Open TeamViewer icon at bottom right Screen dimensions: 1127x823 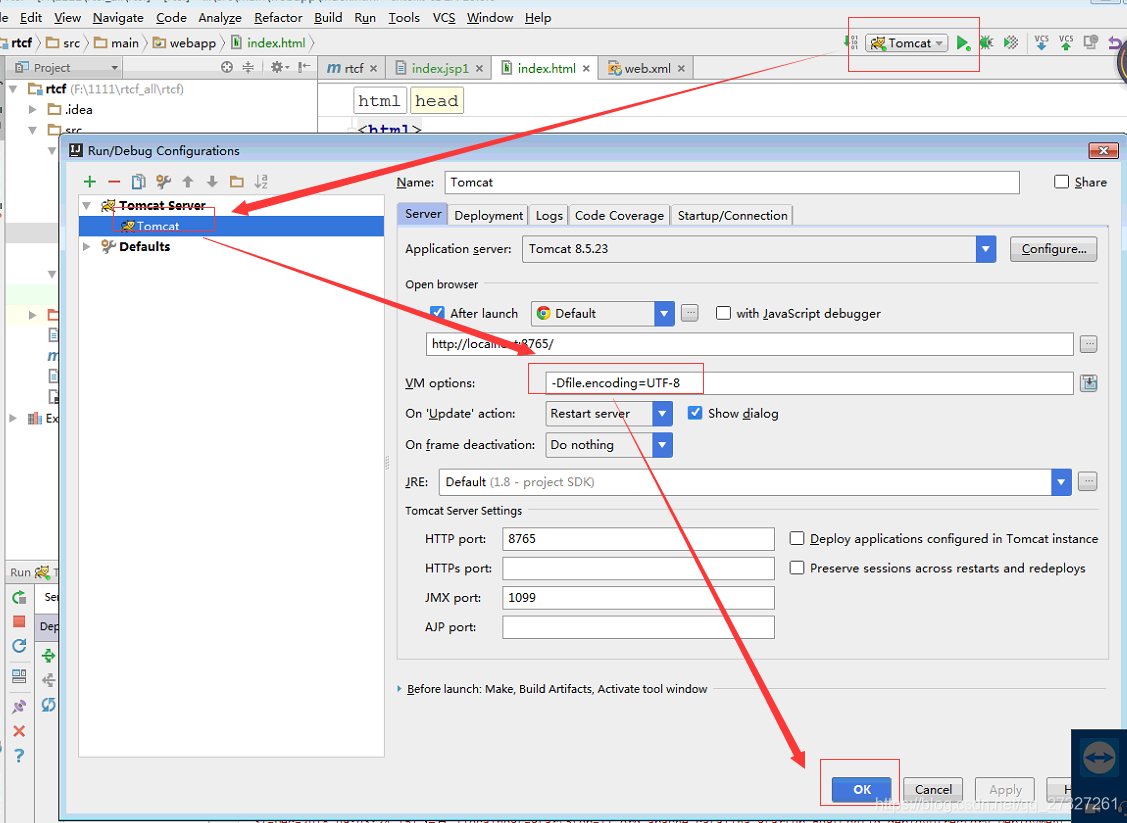point(1099,758)
